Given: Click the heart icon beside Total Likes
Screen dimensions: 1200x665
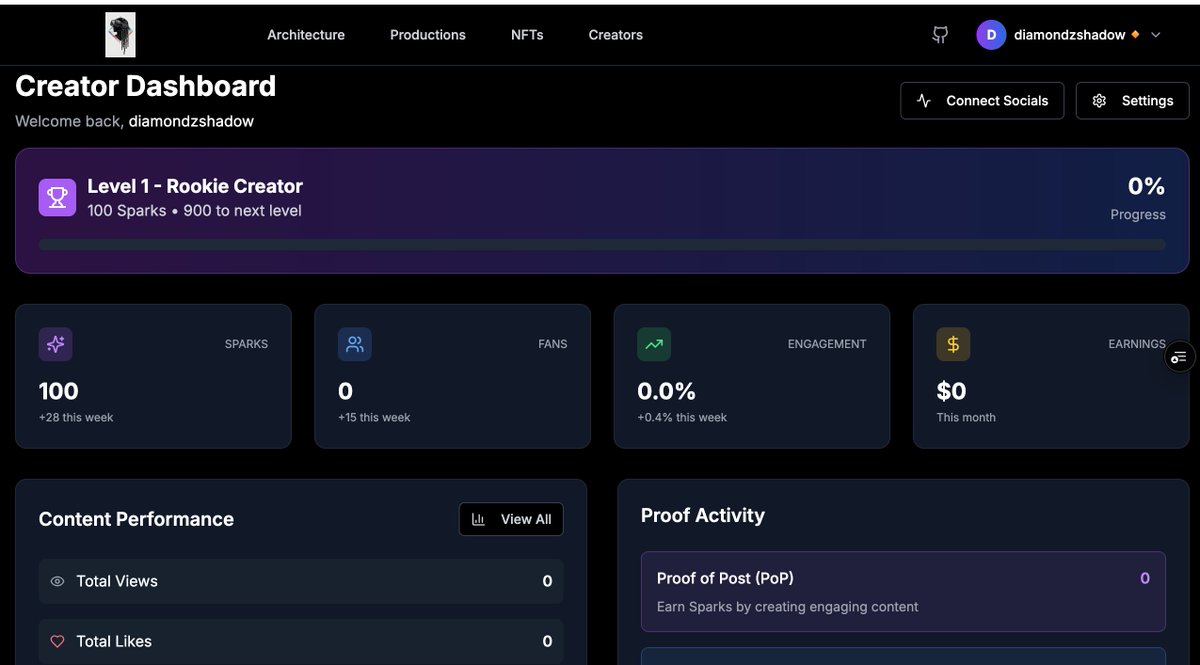Looking at the screenshot, I should (x=57, y=641).
